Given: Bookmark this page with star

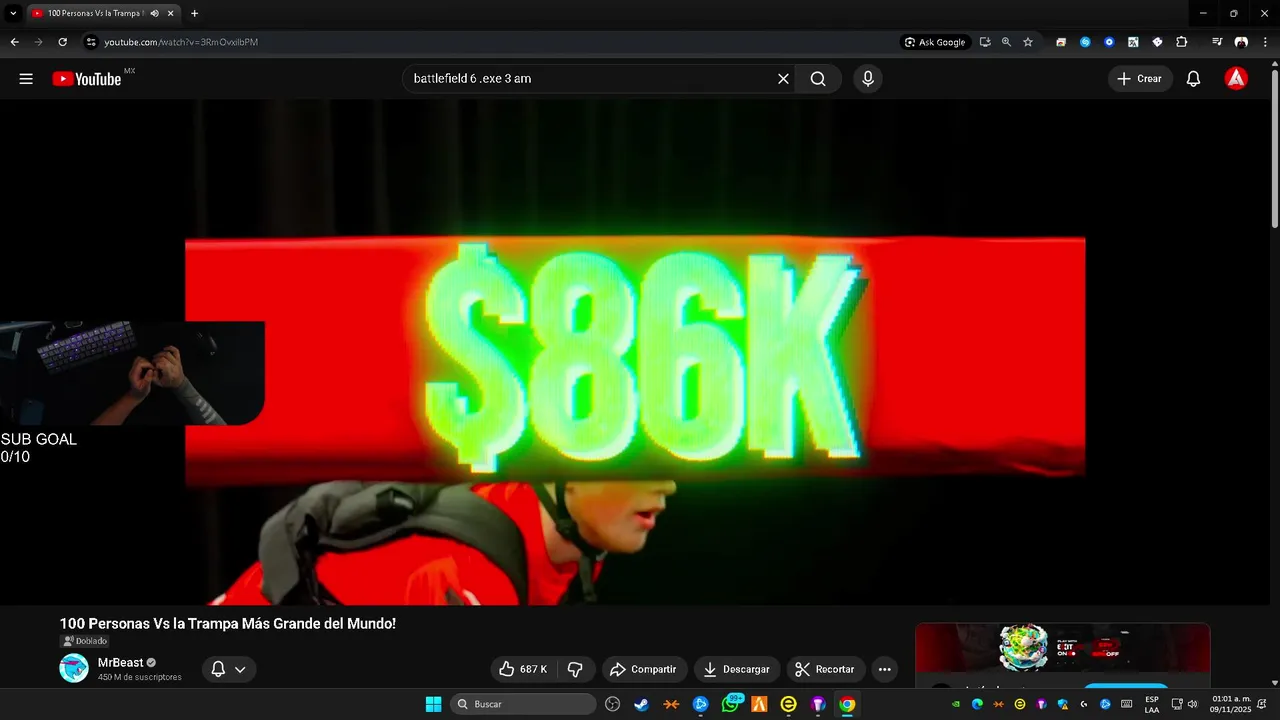Looking at the screenshot, I should pos(1027,42).
